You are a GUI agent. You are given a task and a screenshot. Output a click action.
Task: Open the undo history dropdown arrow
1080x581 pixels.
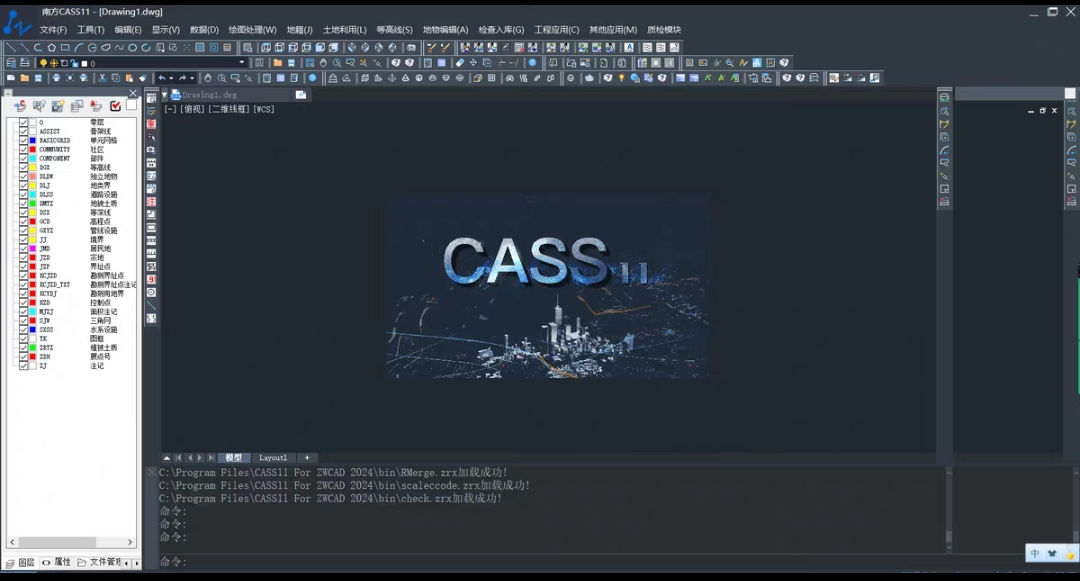pyautogui.click(x=172, y=78)
